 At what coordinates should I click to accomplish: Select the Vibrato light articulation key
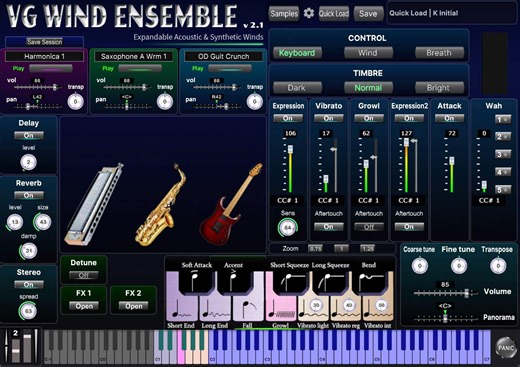[313, 309]
